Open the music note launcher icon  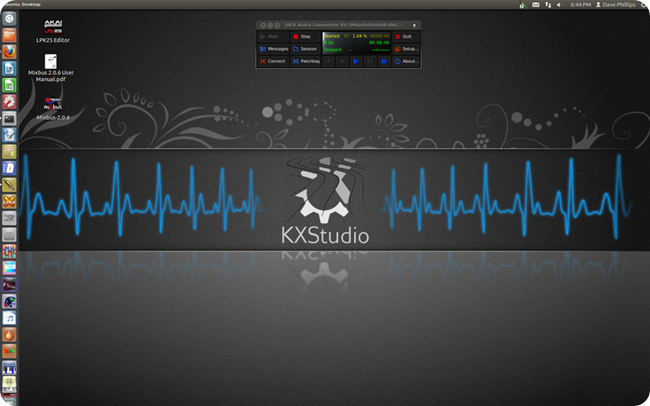click(x=9, y=318)
